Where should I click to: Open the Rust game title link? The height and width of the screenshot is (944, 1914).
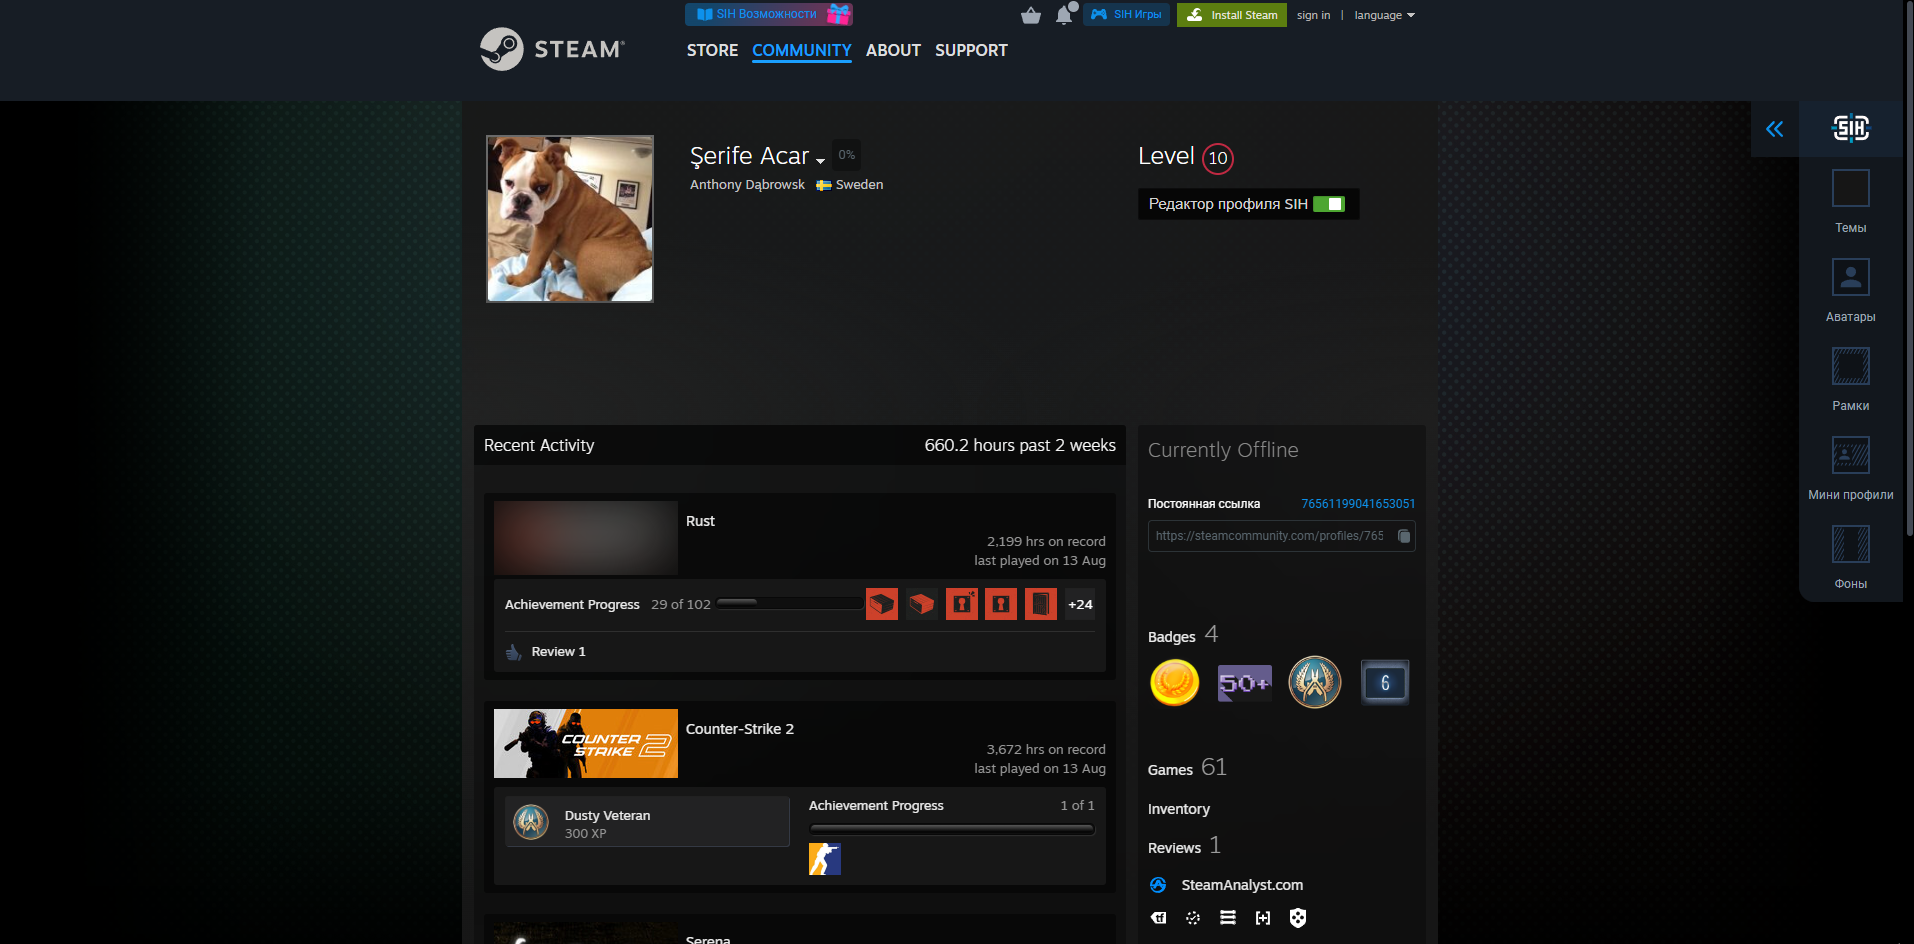tap(700, 521)
